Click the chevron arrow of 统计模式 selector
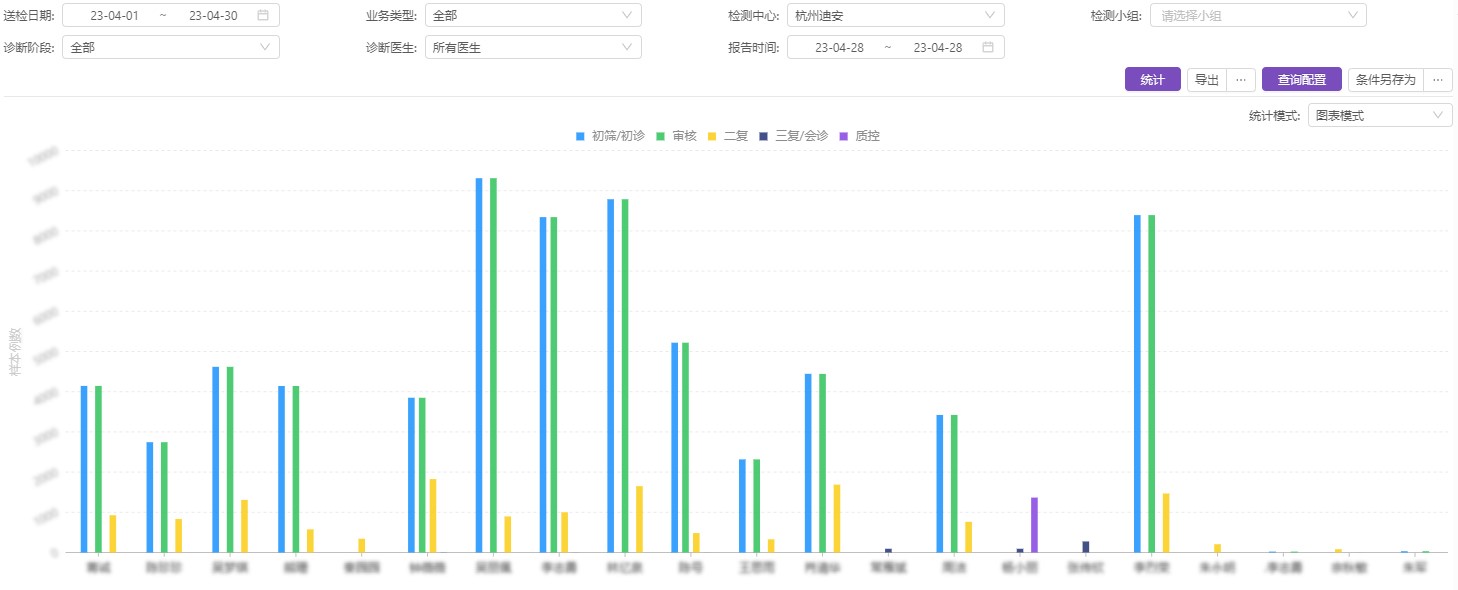 tap(1438, 115)
